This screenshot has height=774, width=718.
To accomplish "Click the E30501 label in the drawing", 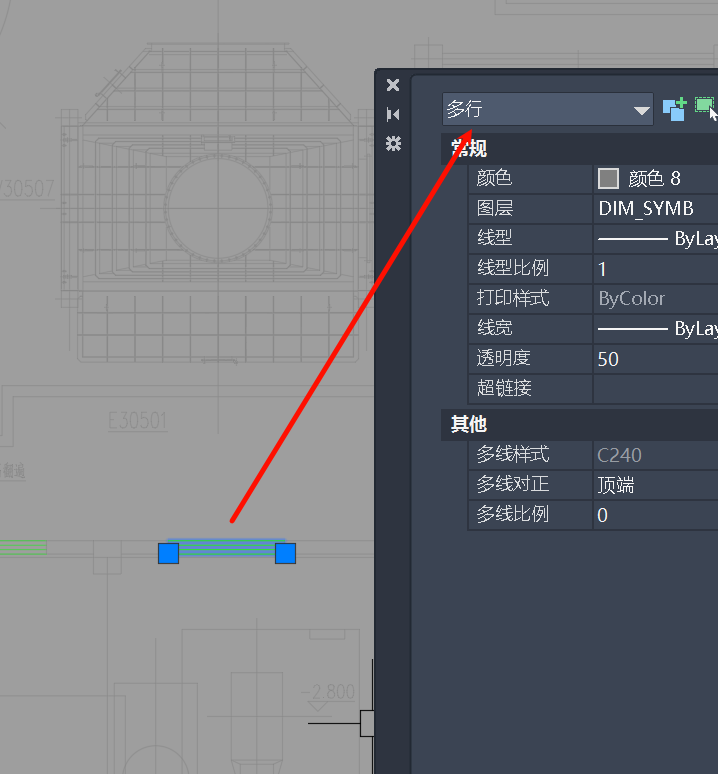I will [x=137, y=420].
